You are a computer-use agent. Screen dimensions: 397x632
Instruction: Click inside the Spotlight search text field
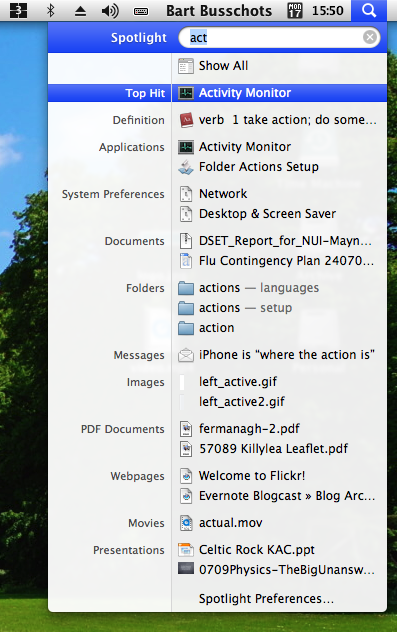point(274,37)
